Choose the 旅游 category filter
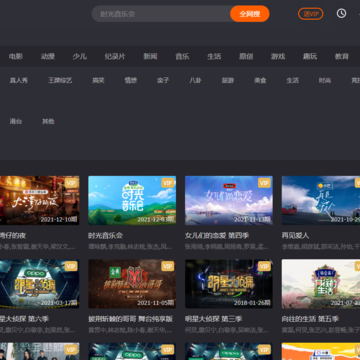The width and height of the screenshot is (360, 360). [x=228, y=80]
